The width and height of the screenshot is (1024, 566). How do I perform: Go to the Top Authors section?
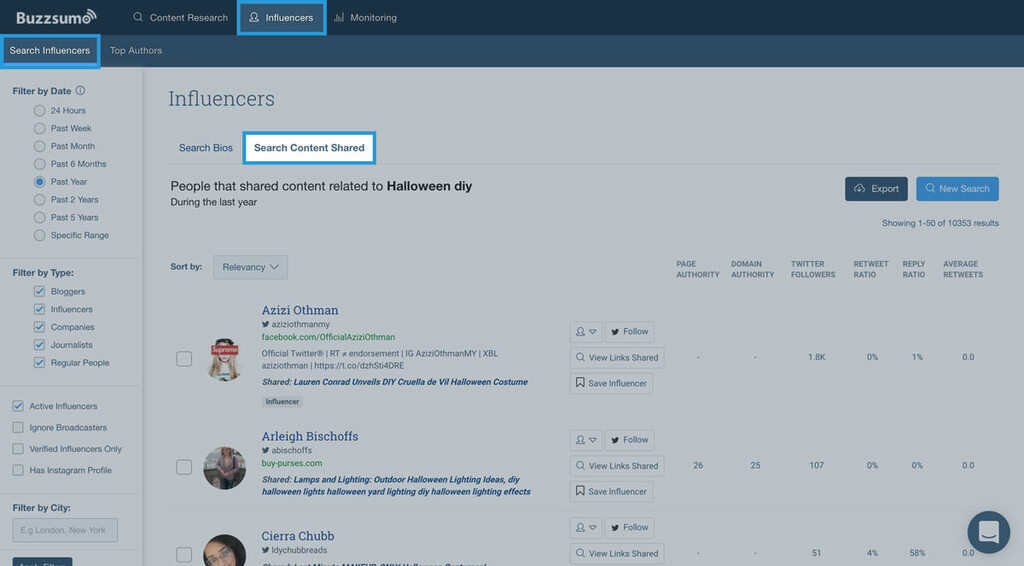136,51
